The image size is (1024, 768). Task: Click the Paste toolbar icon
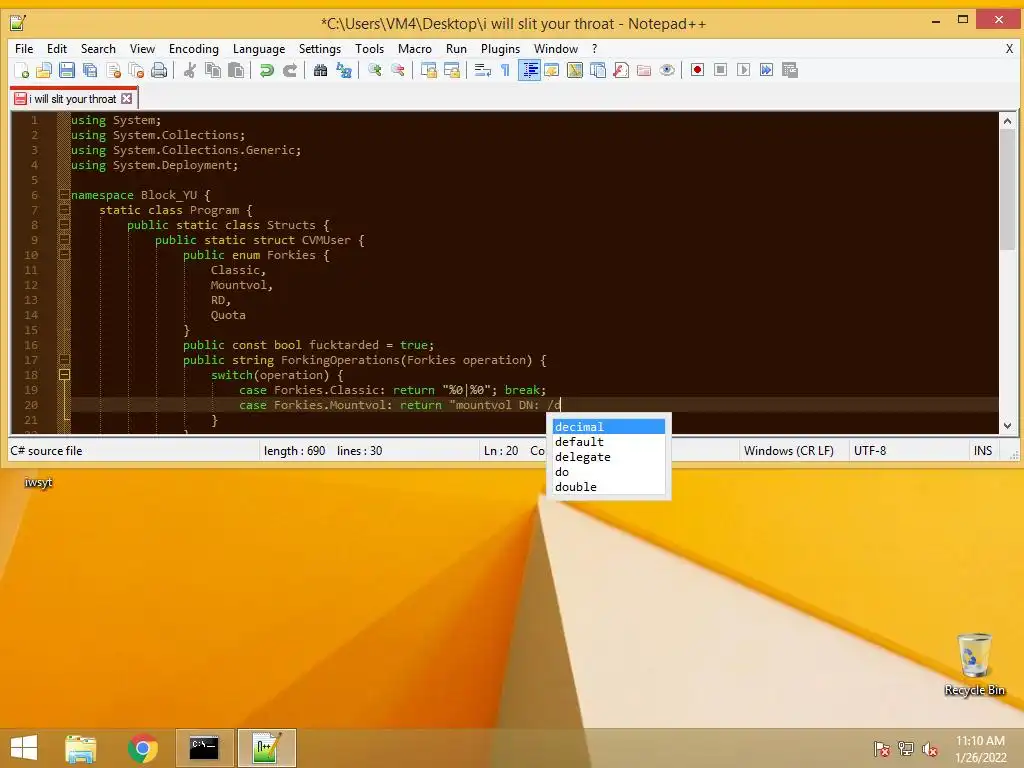tap(236, 70)
